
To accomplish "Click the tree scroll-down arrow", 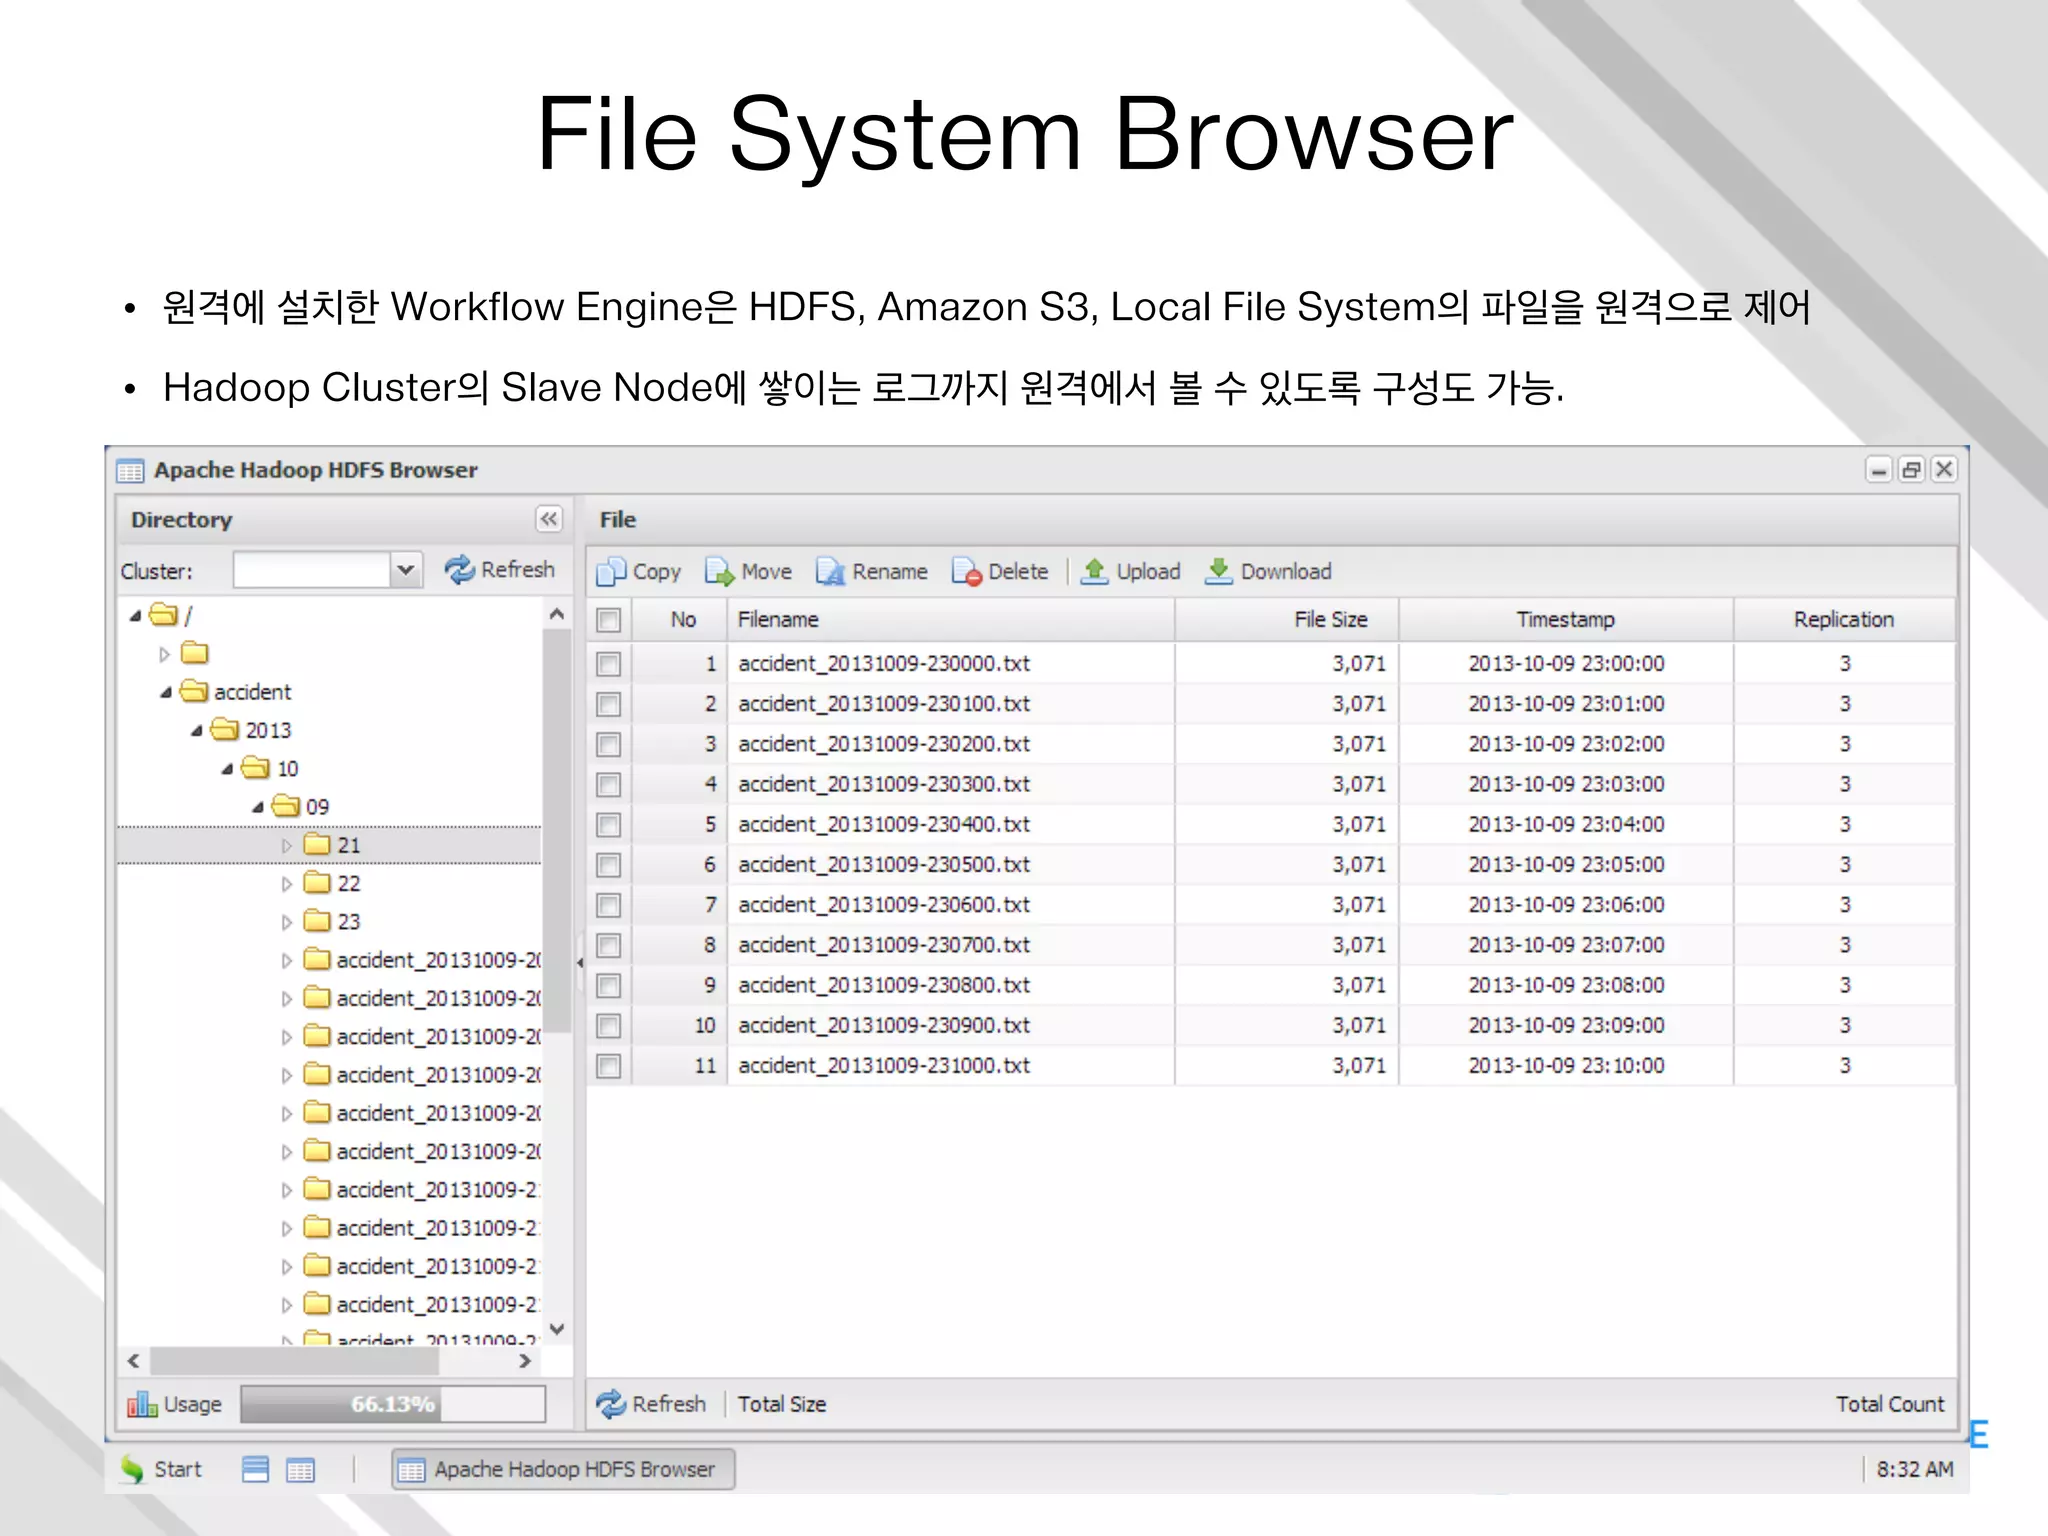I will (557, 1329).
